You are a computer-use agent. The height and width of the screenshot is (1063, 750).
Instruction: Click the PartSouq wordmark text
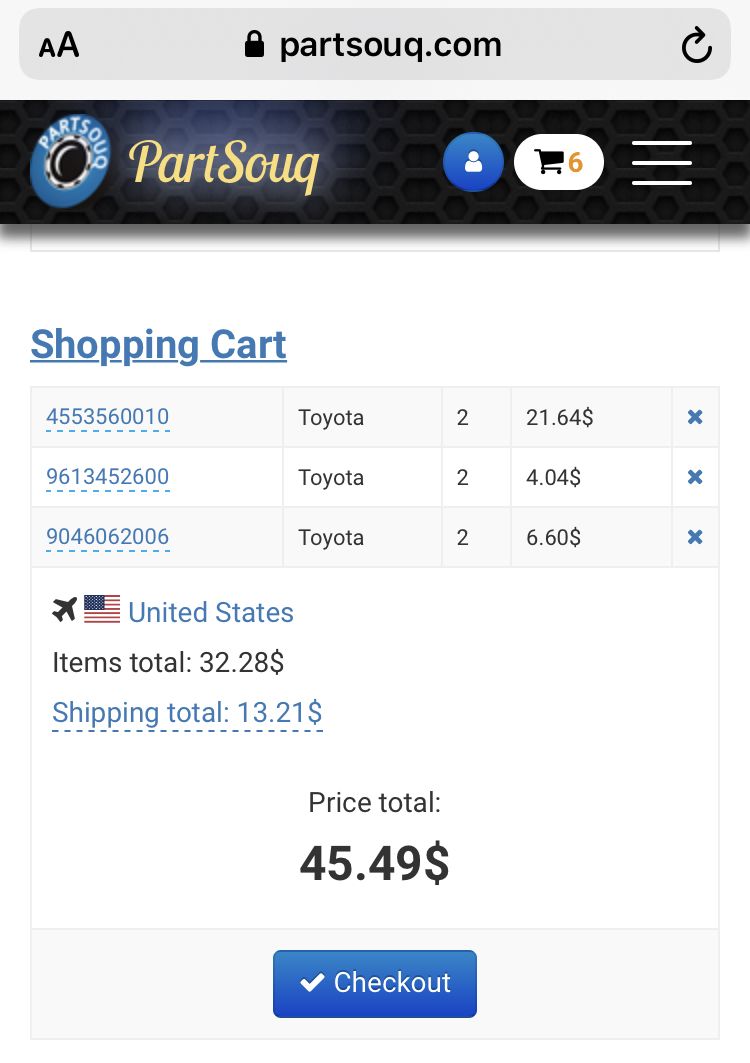click(224, 165)
